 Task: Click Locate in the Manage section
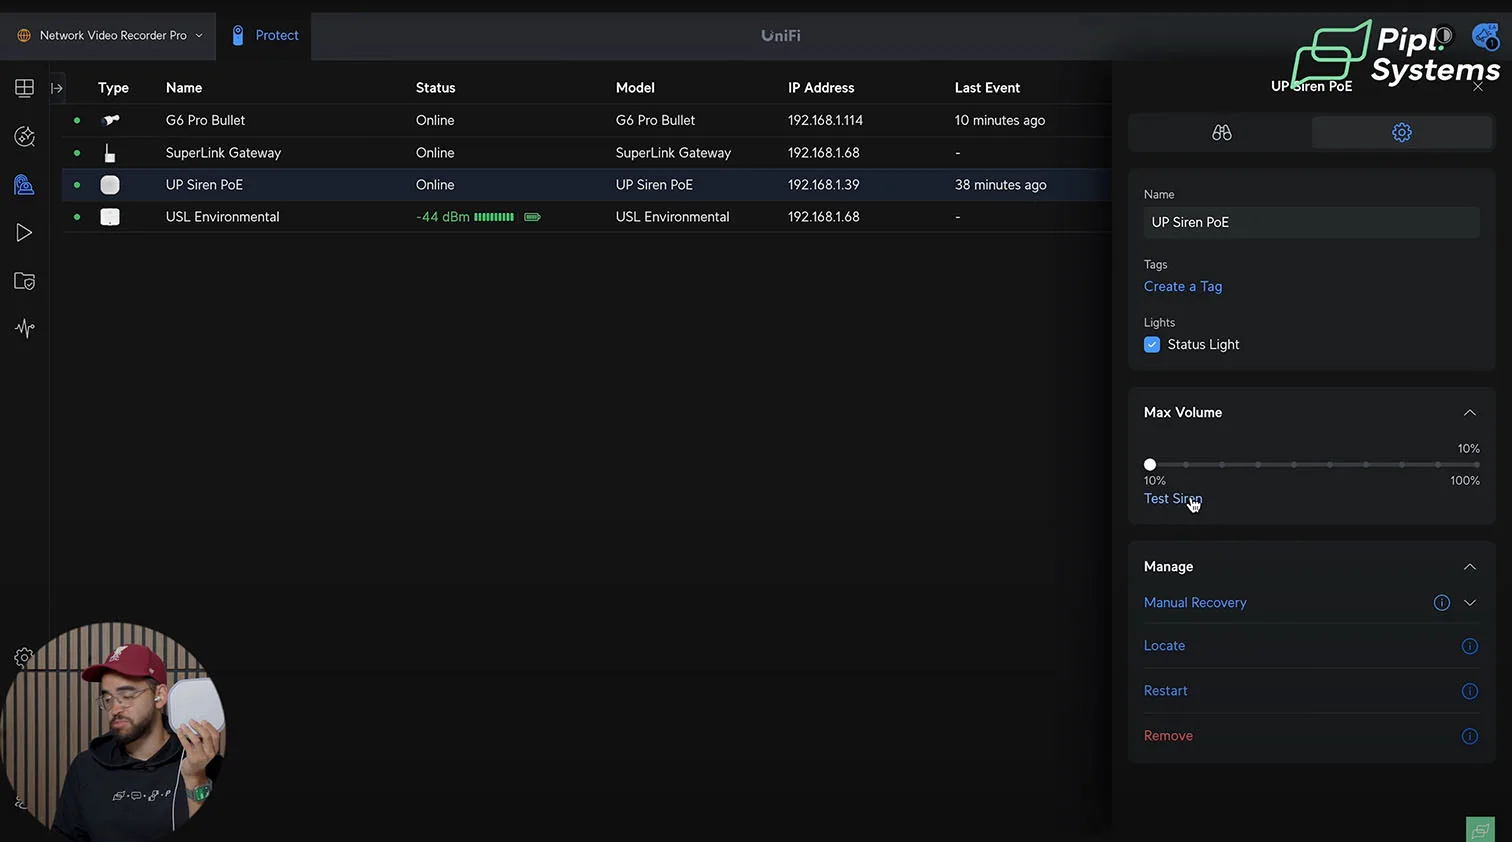pos(1164,646)
